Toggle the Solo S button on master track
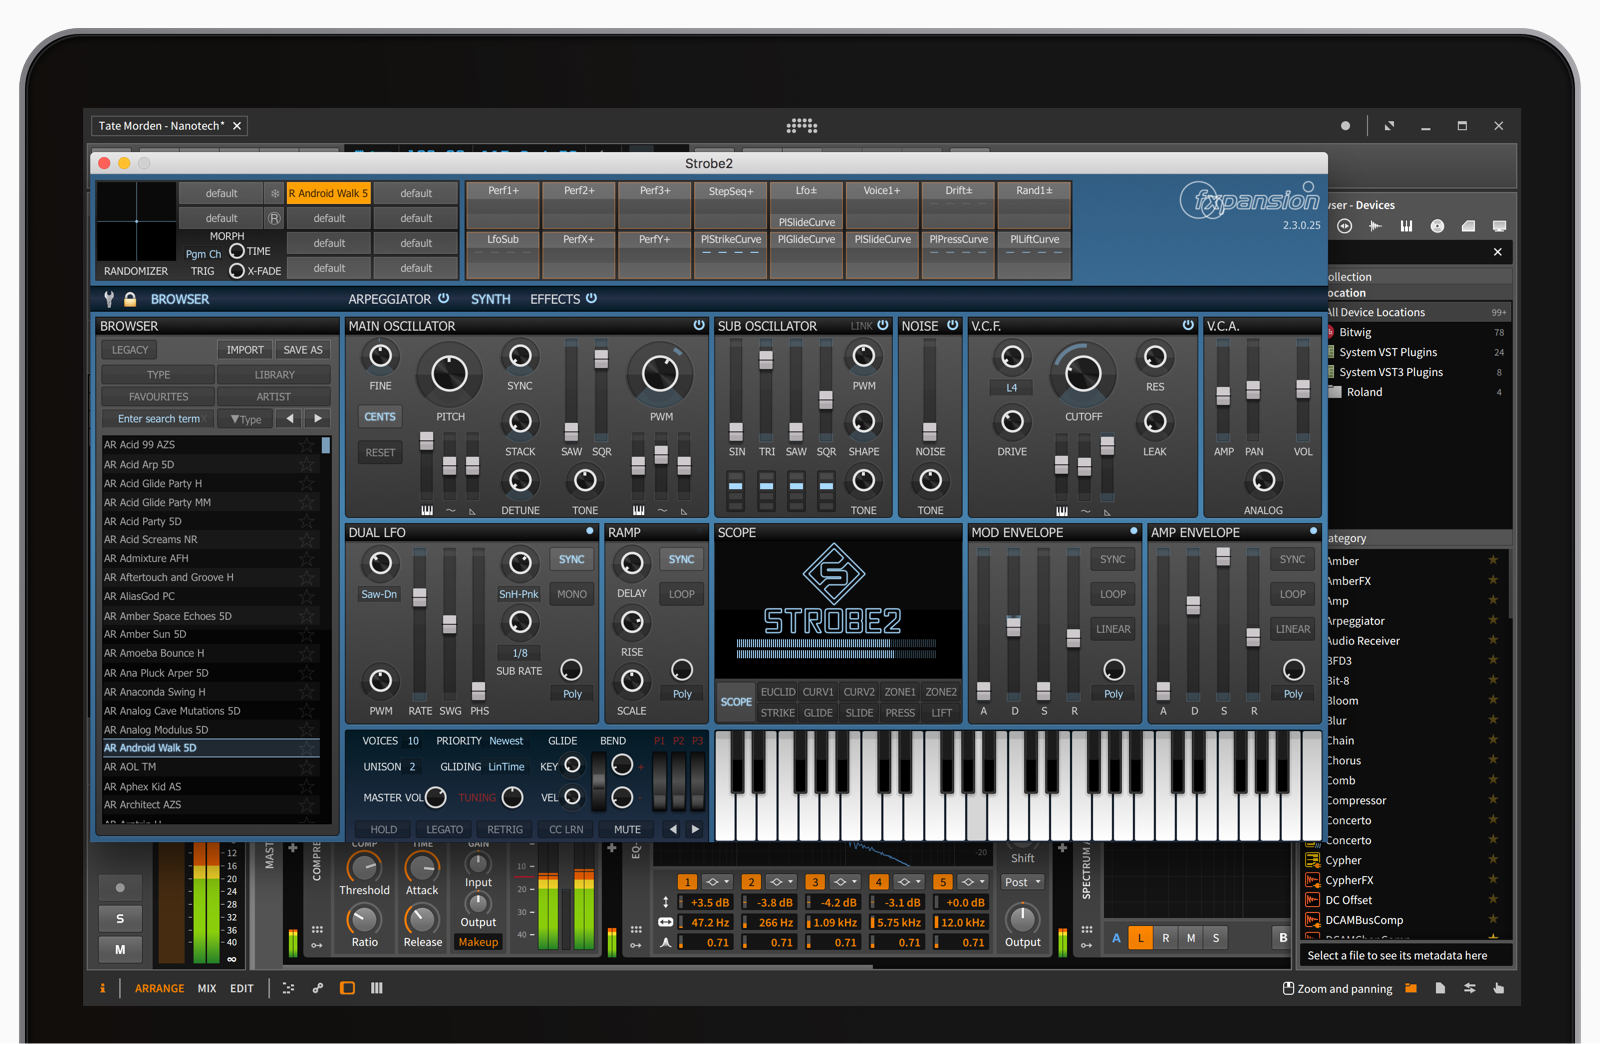Viewport: 1600px width, 1044px height. click(x=120, y=919)
